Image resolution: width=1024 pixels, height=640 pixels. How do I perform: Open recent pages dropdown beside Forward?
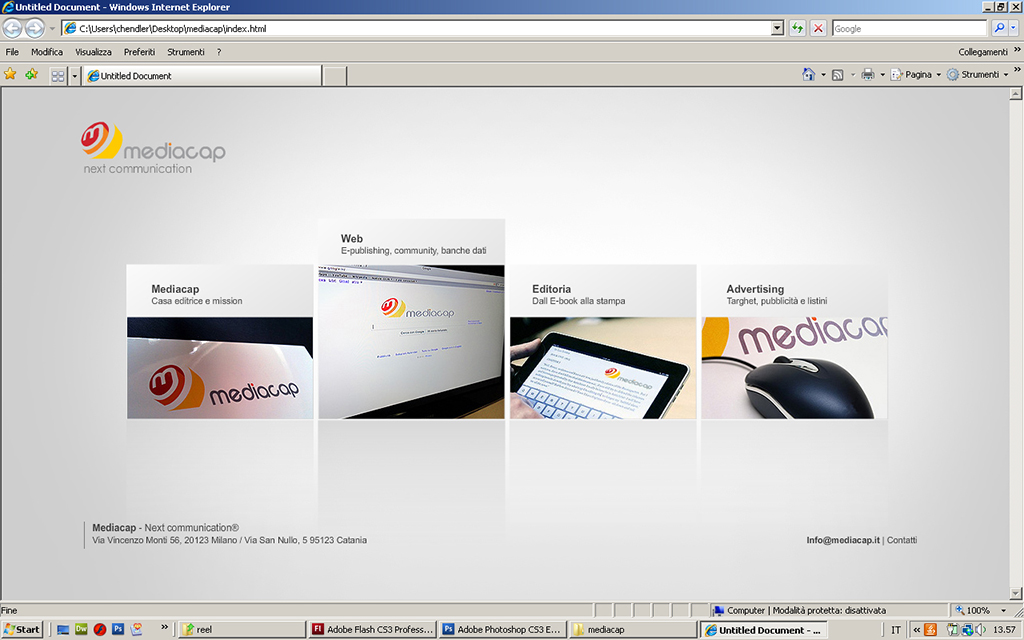pyautogui.click(x=52, y=29)
